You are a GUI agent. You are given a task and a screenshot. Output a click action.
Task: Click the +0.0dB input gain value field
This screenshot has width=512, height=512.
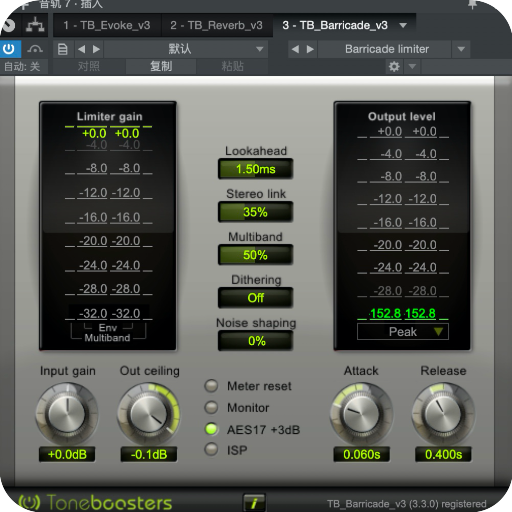point(67,454)
